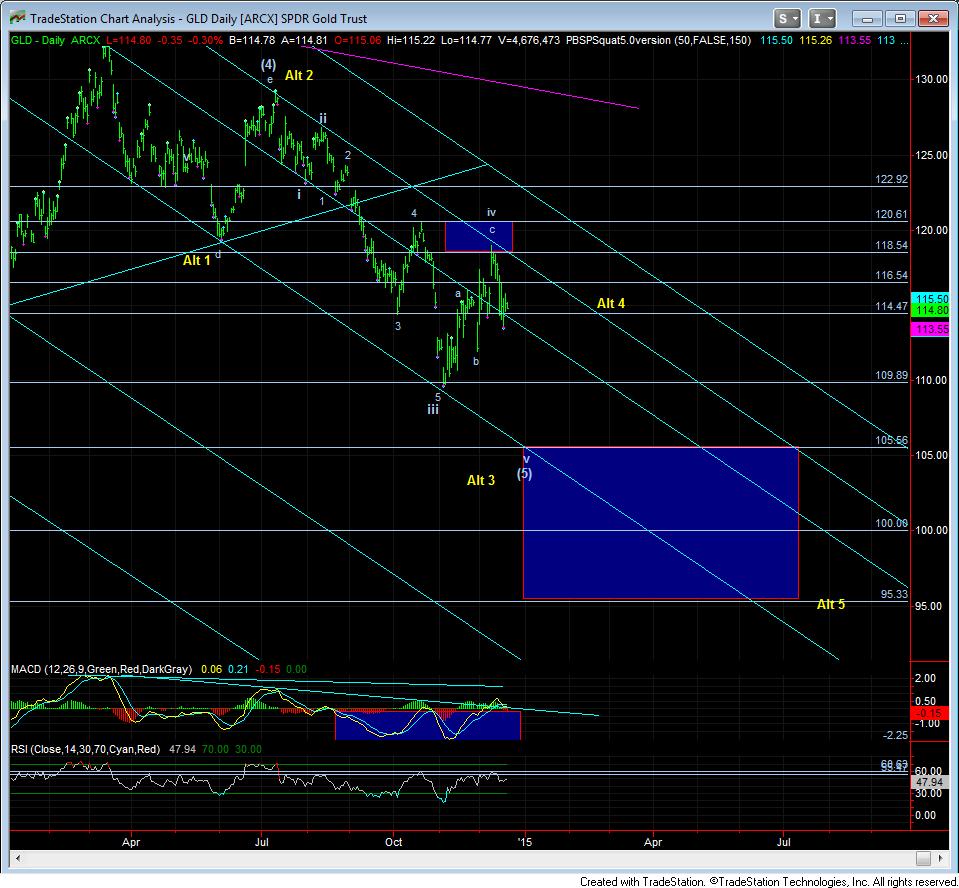Select the large blue target rectangle
The image size is (959, 888).
[x=661, y=523]
